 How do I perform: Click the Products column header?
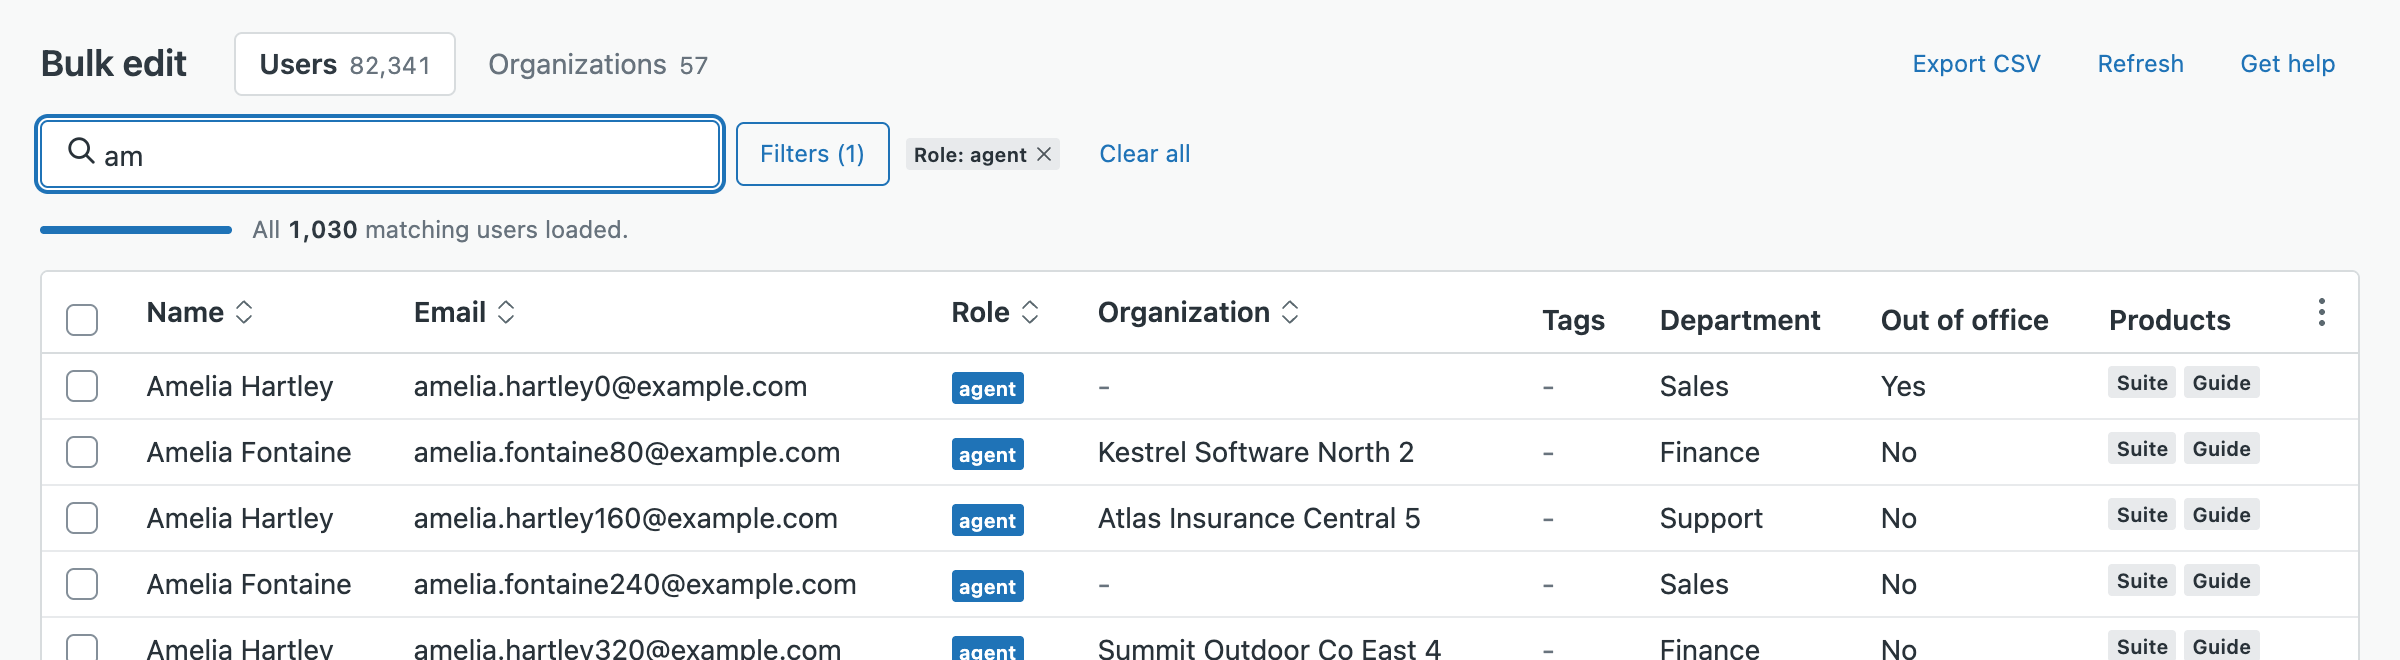(x=2170, y=320)
